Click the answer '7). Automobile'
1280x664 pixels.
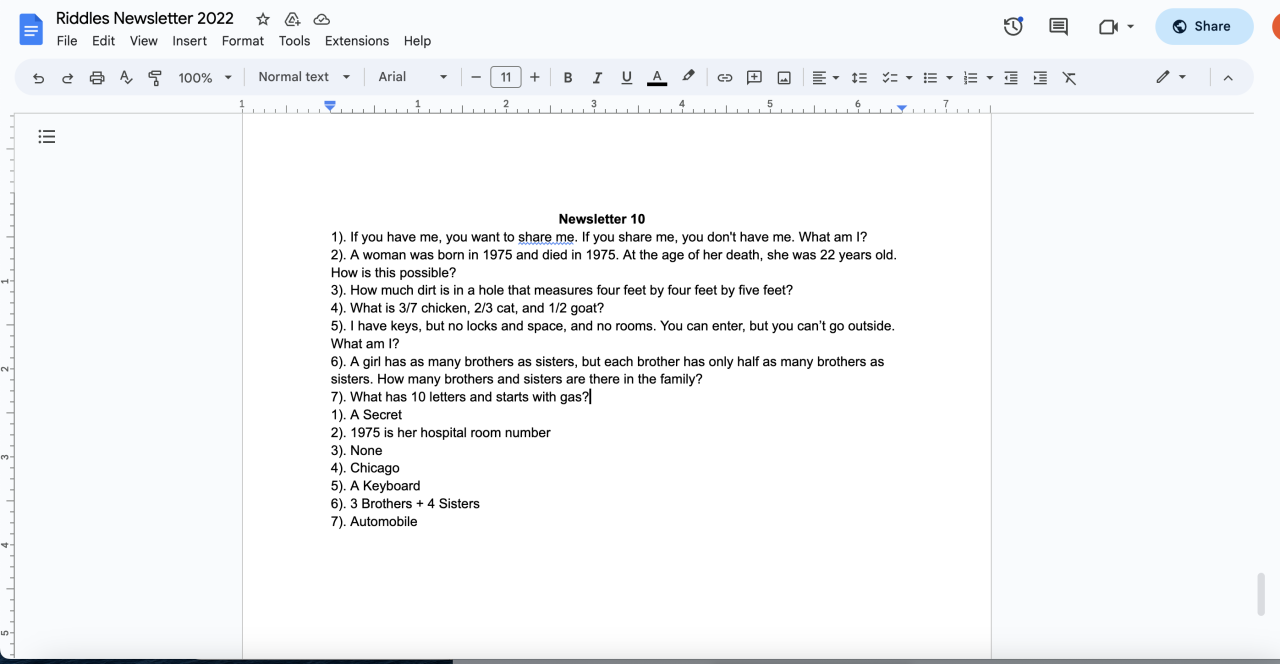pos(374,522)
